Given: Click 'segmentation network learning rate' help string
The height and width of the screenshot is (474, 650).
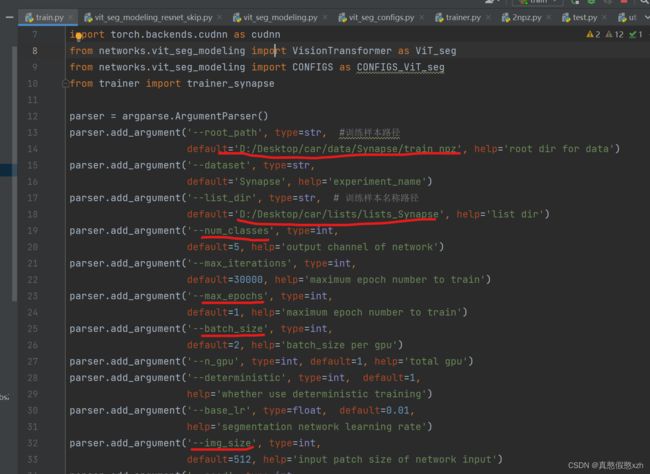Looking at the screenshot, I should [x=324, y=427].
